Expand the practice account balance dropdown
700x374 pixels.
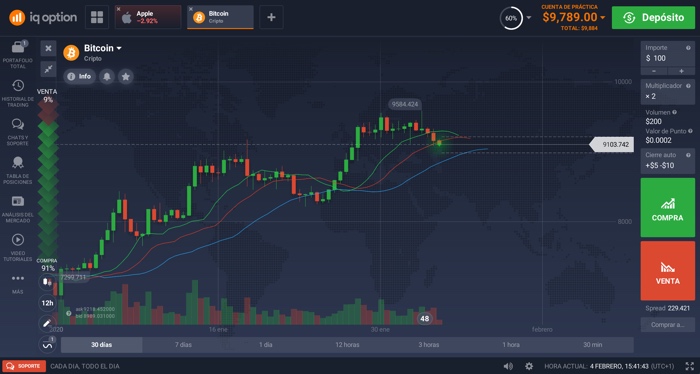(x=603, y=17)
